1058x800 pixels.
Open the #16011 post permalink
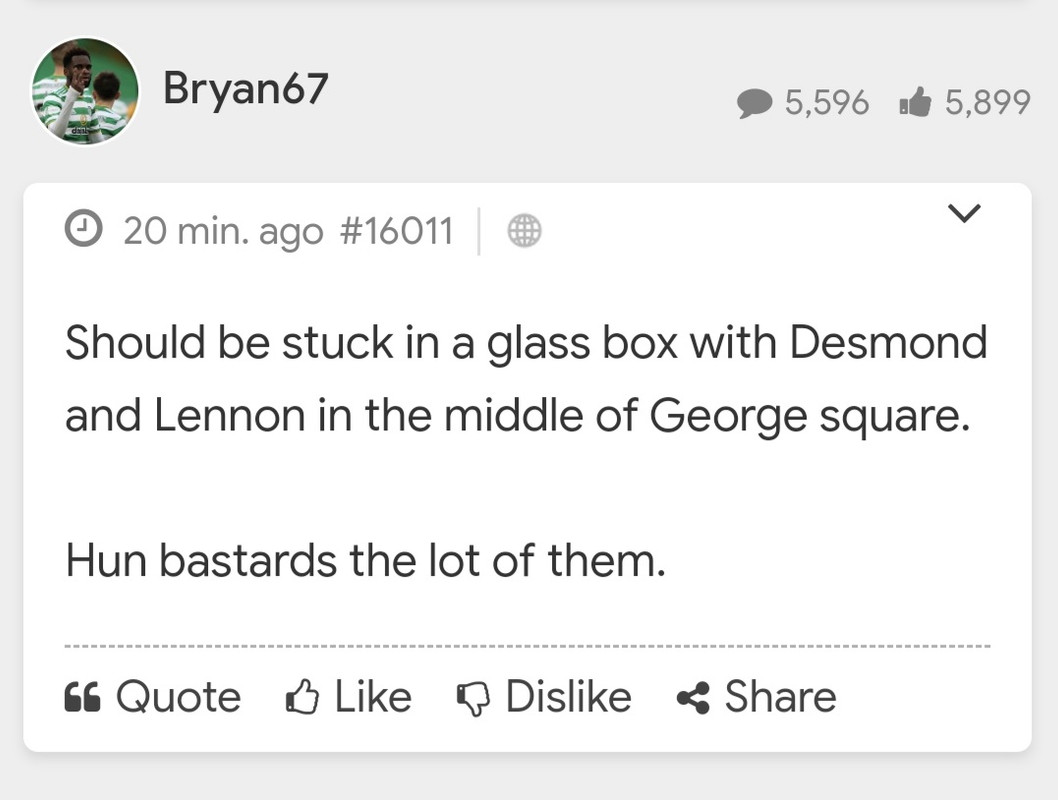point(397,232)
